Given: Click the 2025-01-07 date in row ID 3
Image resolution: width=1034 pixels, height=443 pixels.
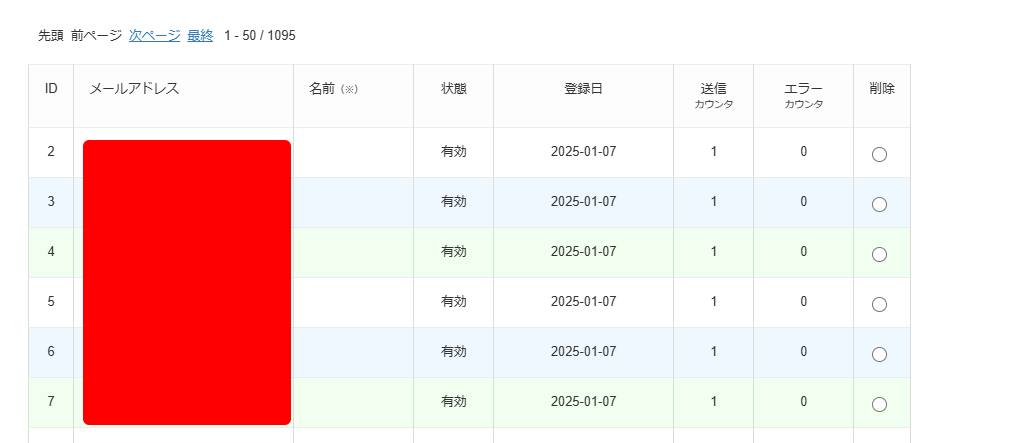Looking at the screenshot, I should [584, 202].
